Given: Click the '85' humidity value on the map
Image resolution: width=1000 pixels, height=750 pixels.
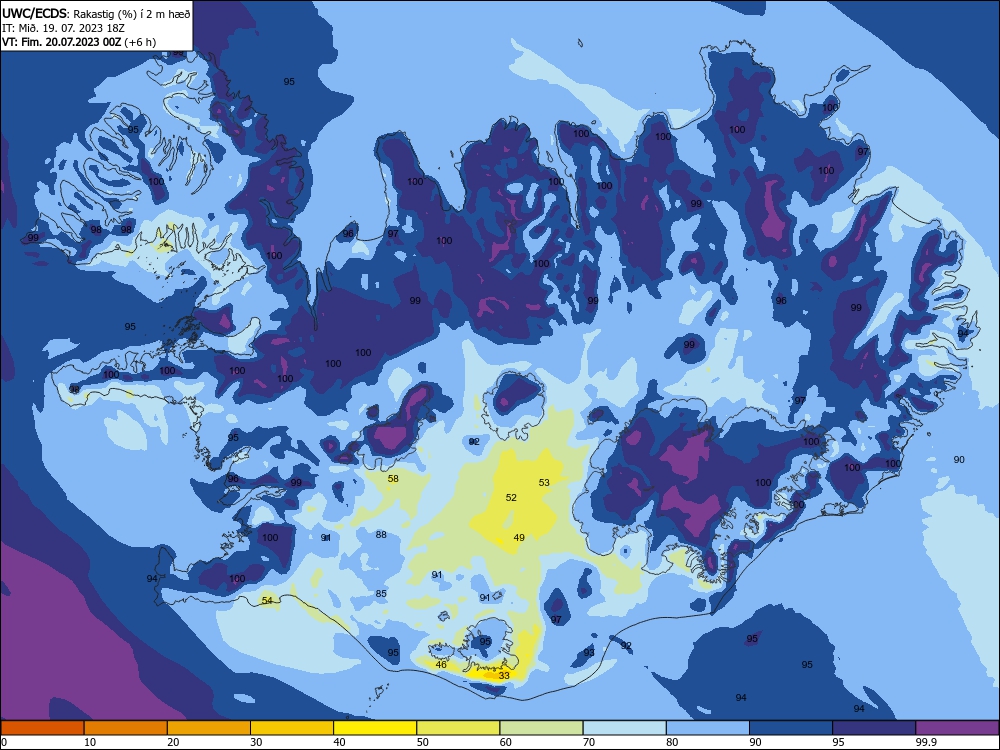Looking at the screenshot, I should 381,594.
